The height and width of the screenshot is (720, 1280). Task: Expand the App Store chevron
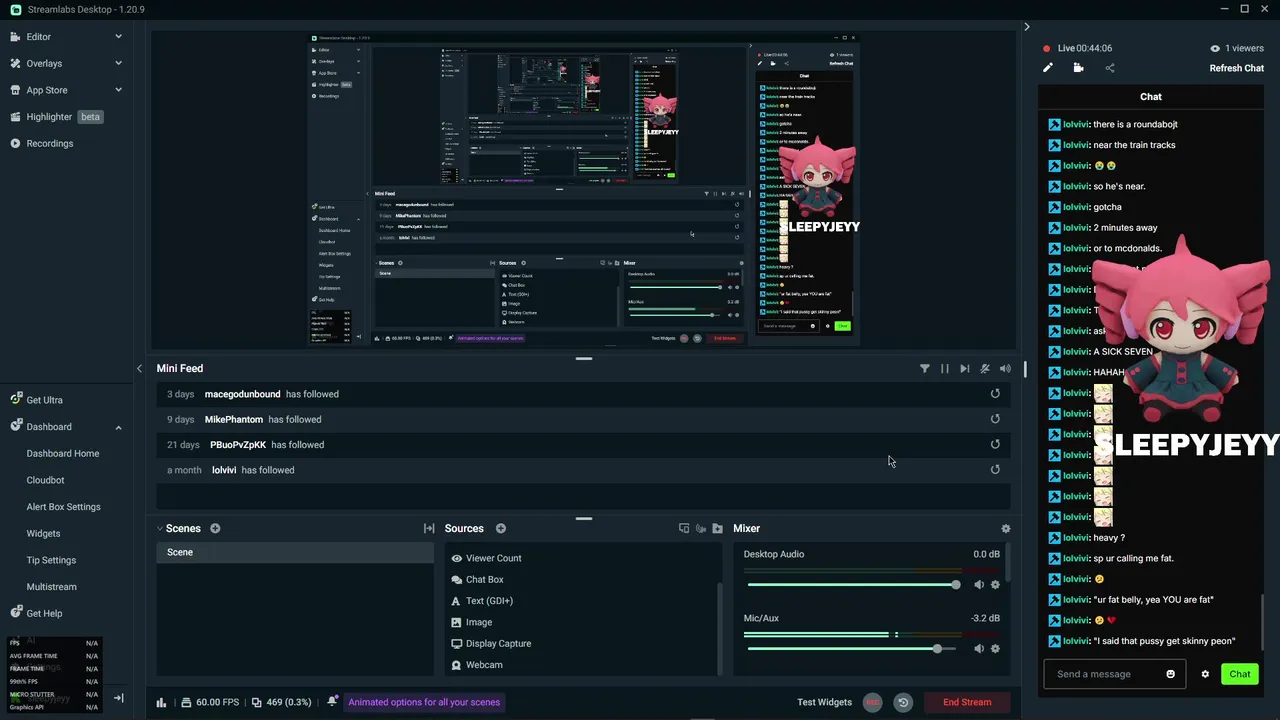coord(118,90)
